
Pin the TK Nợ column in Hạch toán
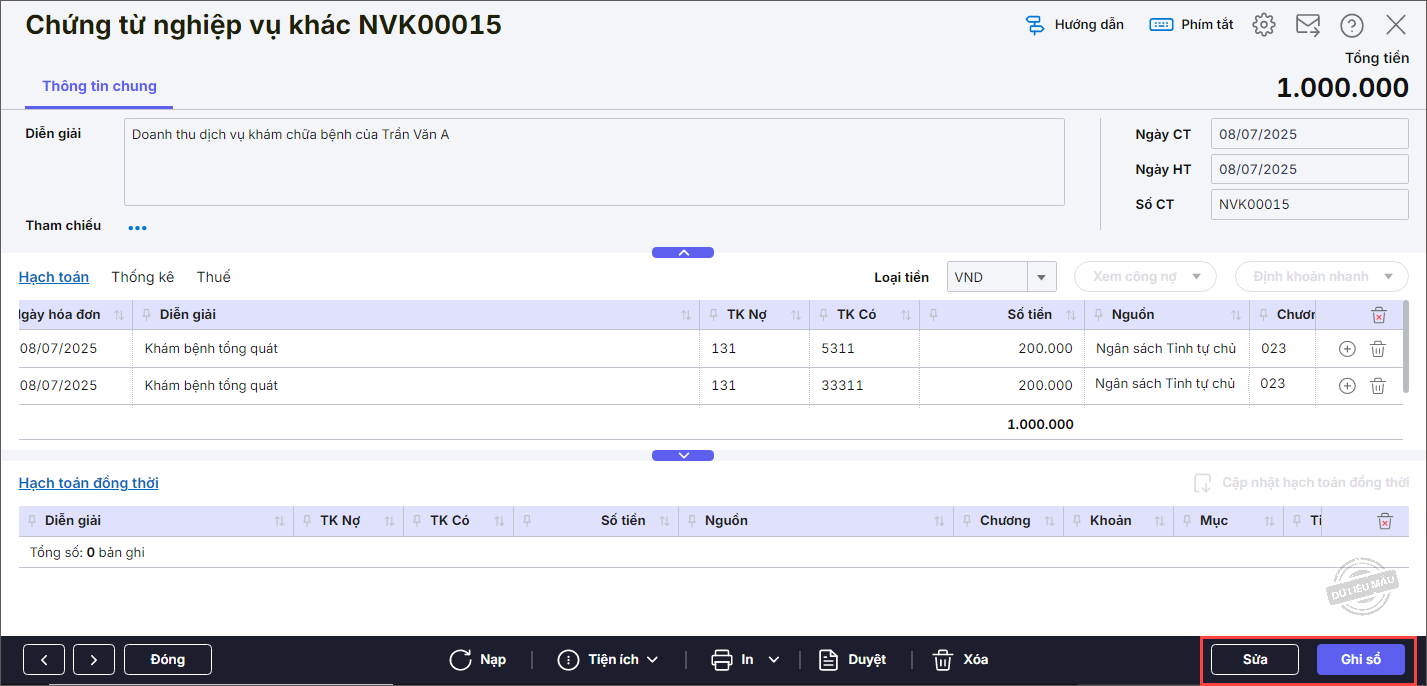coord(714,315)
